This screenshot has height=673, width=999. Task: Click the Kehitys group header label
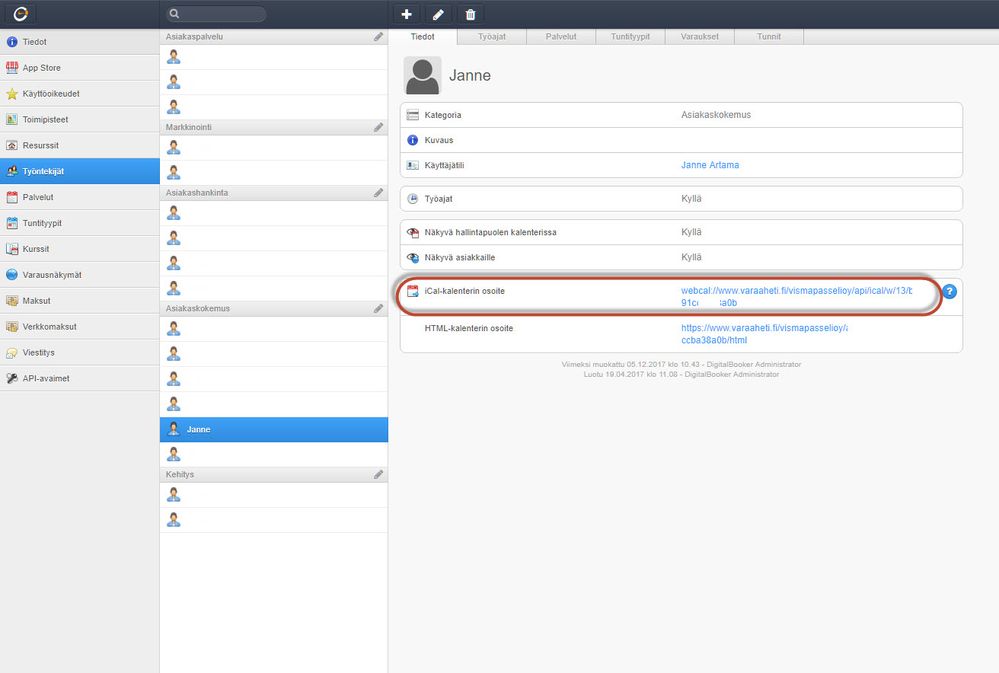[x=180, y=475]
